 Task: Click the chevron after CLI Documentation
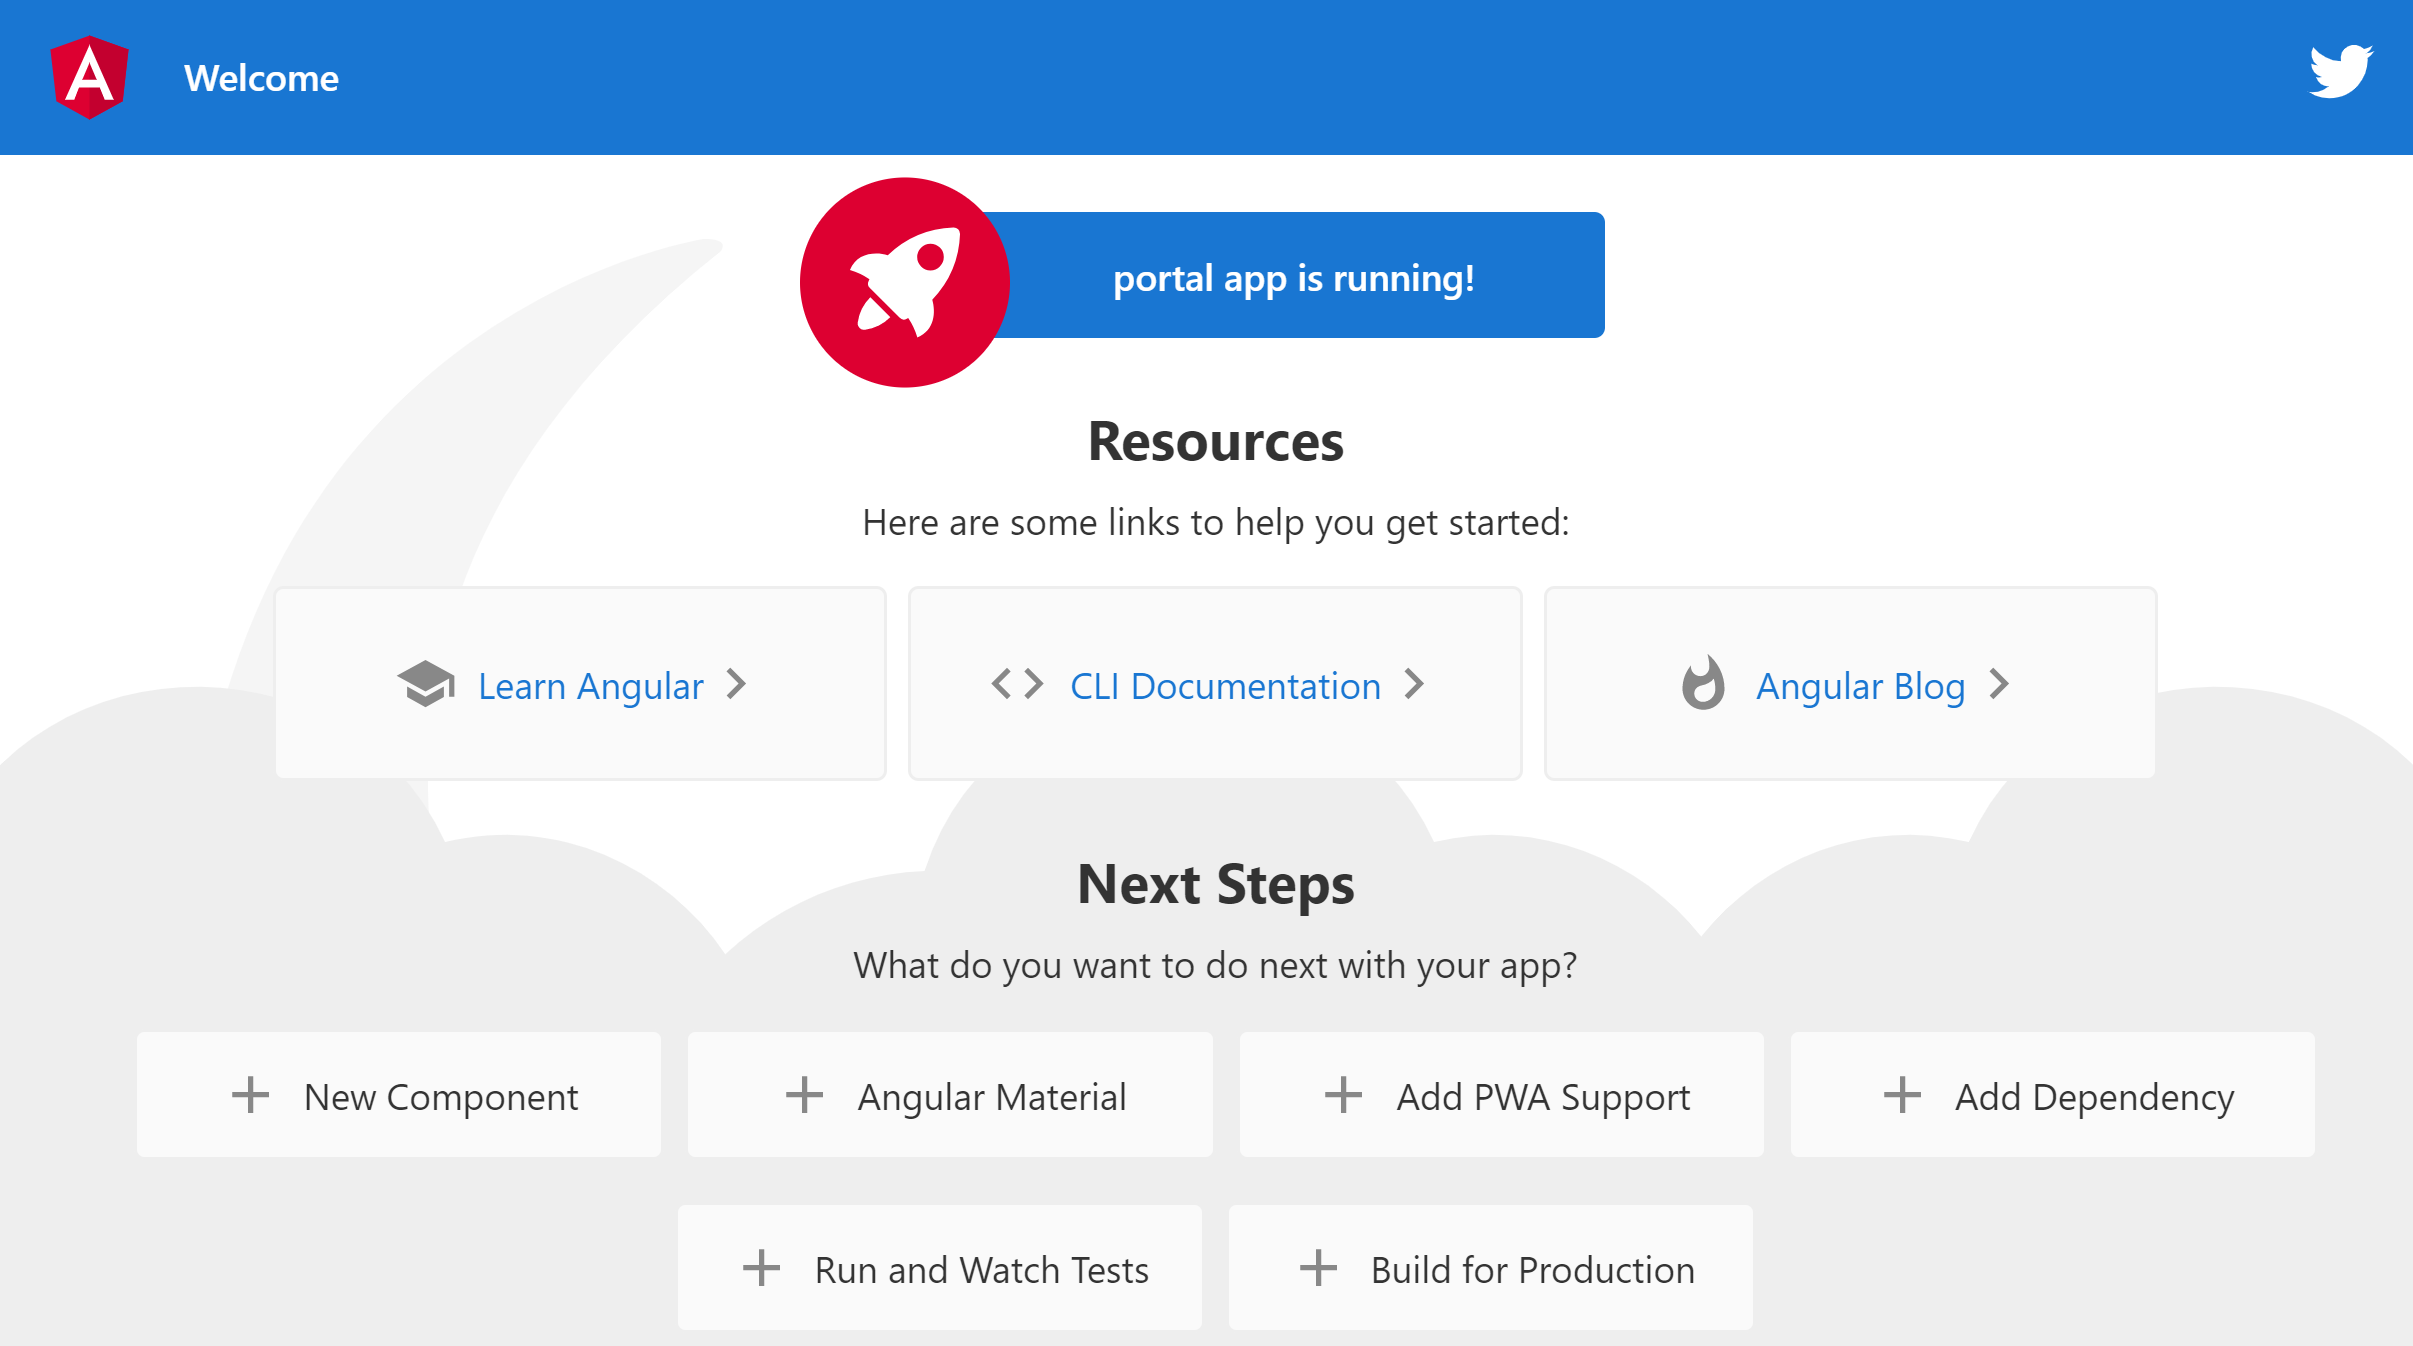[1414, 684]
